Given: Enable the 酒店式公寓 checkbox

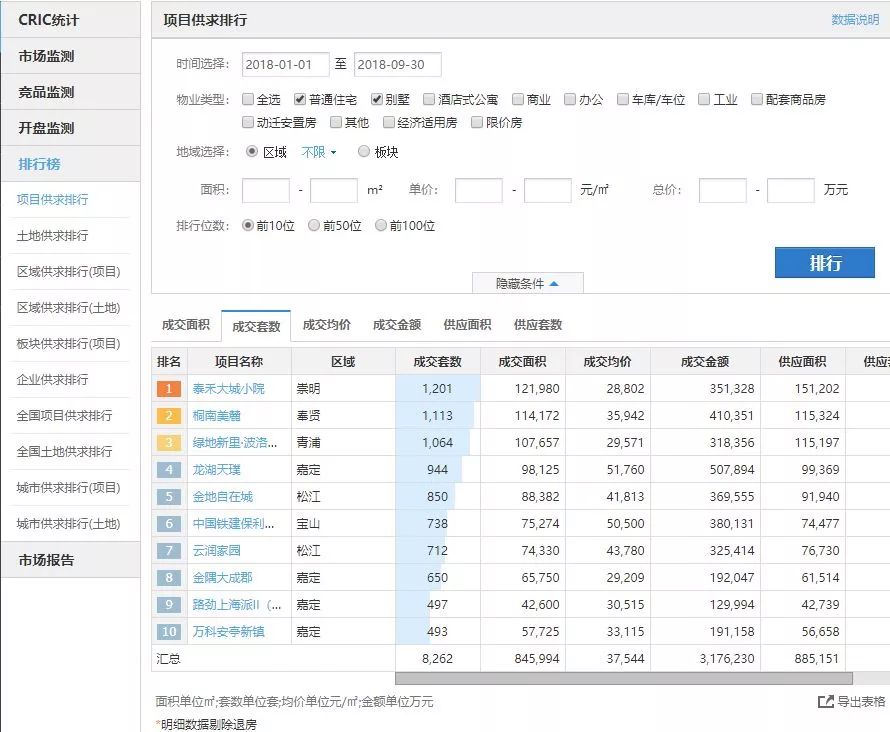Looking at the screenshot, I should (429, 100).
